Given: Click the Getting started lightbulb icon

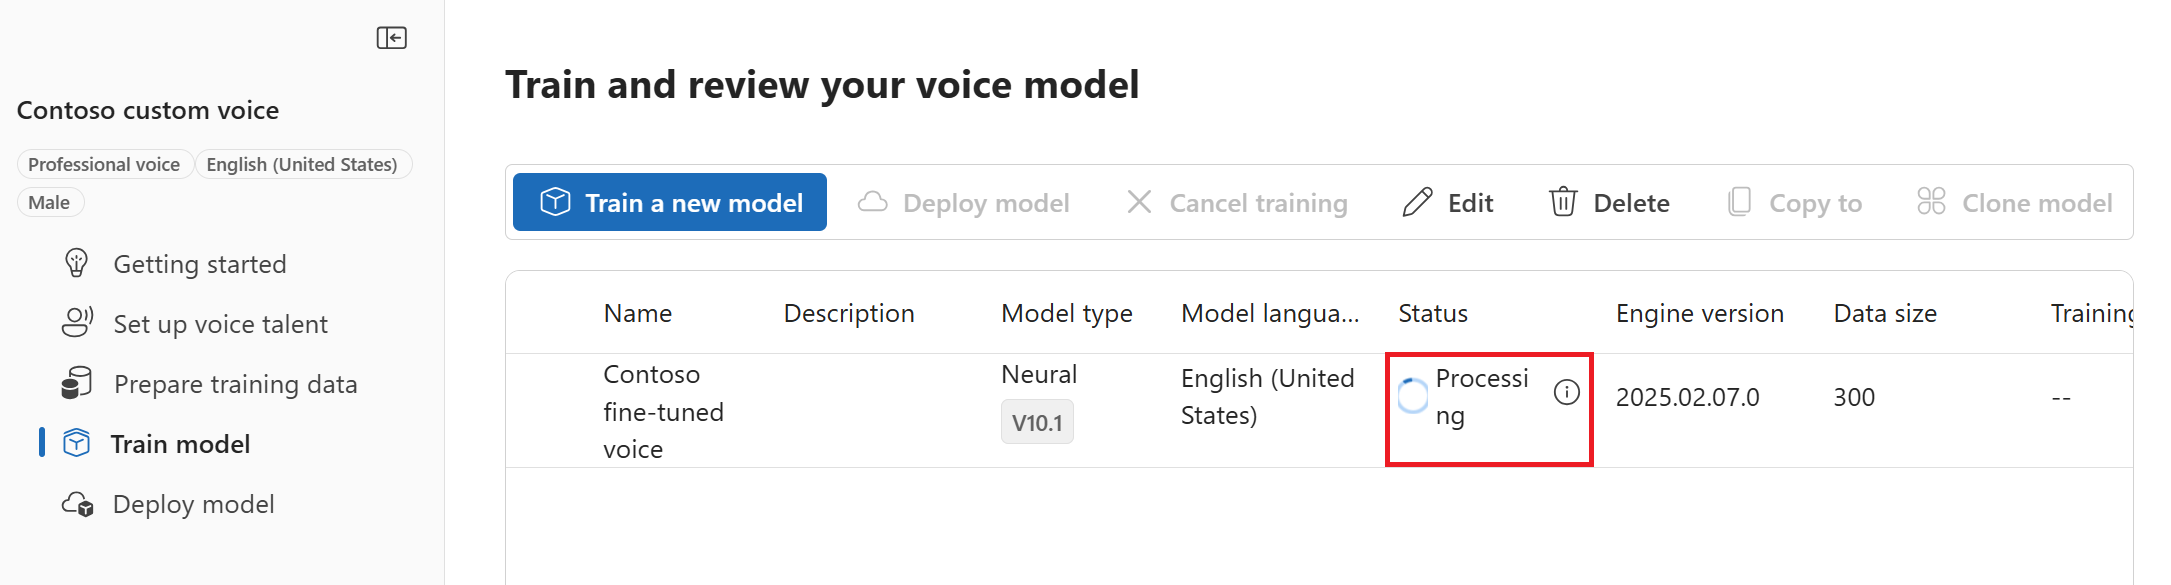Looking at the screenshot, I should tap(77, 263).
